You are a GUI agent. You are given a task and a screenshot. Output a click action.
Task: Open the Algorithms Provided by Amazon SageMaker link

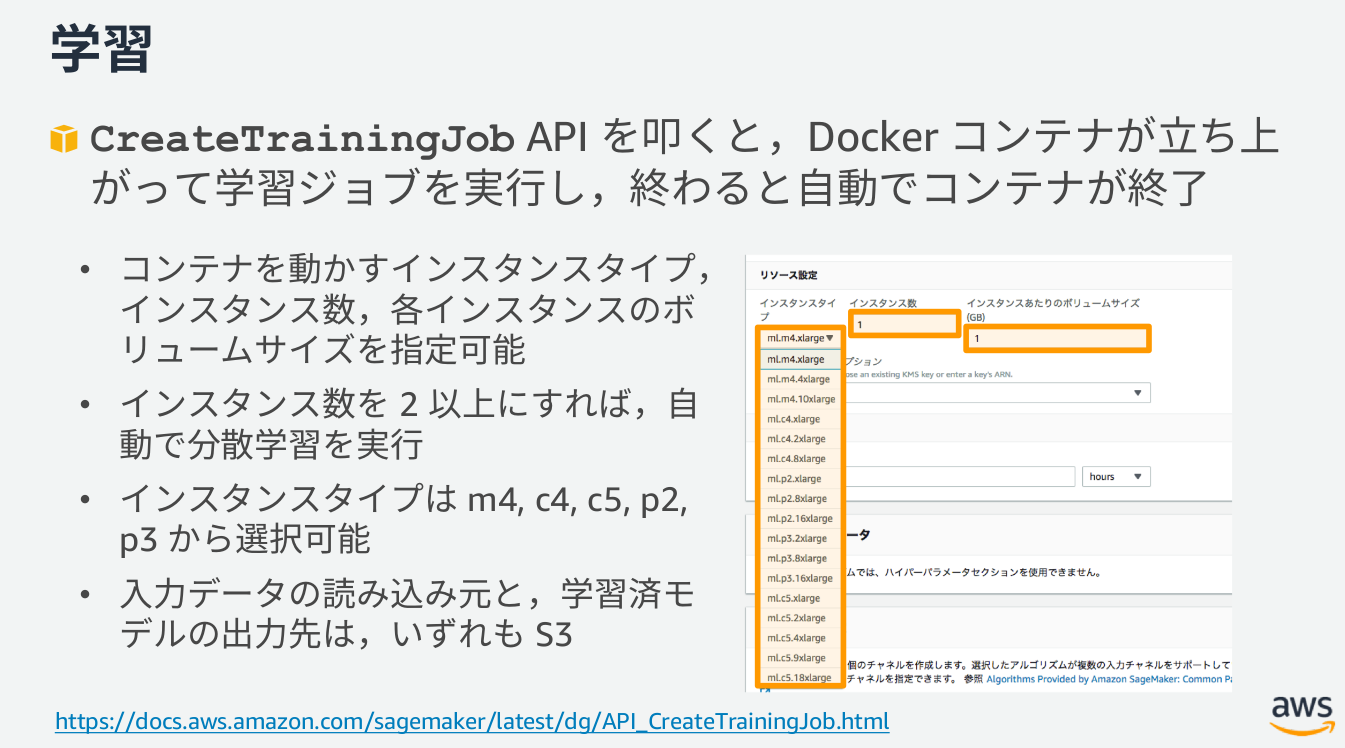1108,679
